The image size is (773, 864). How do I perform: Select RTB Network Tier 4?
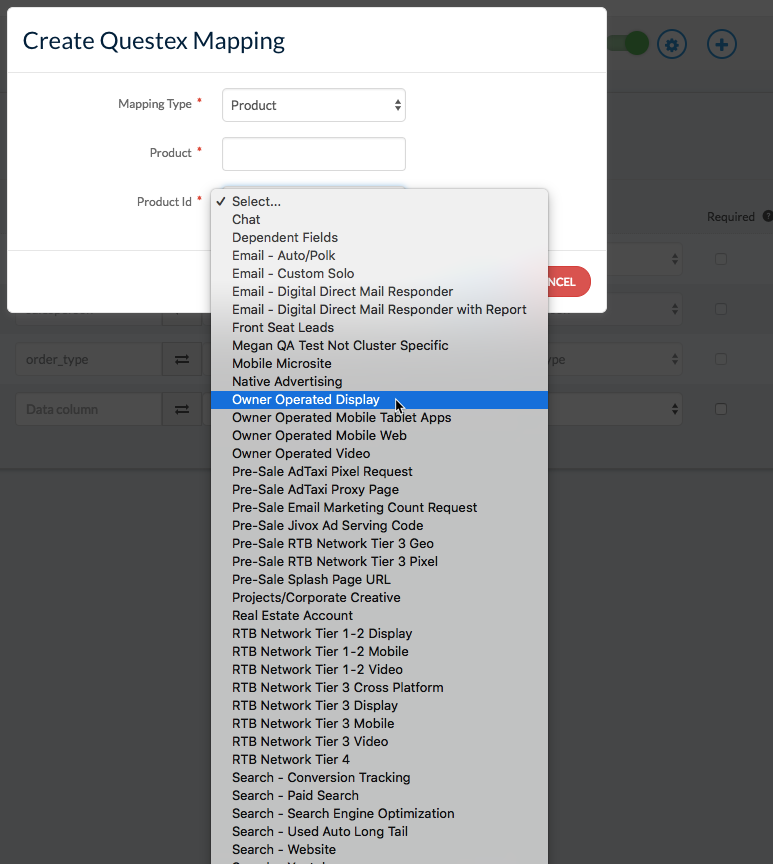(x=379, y=760)
